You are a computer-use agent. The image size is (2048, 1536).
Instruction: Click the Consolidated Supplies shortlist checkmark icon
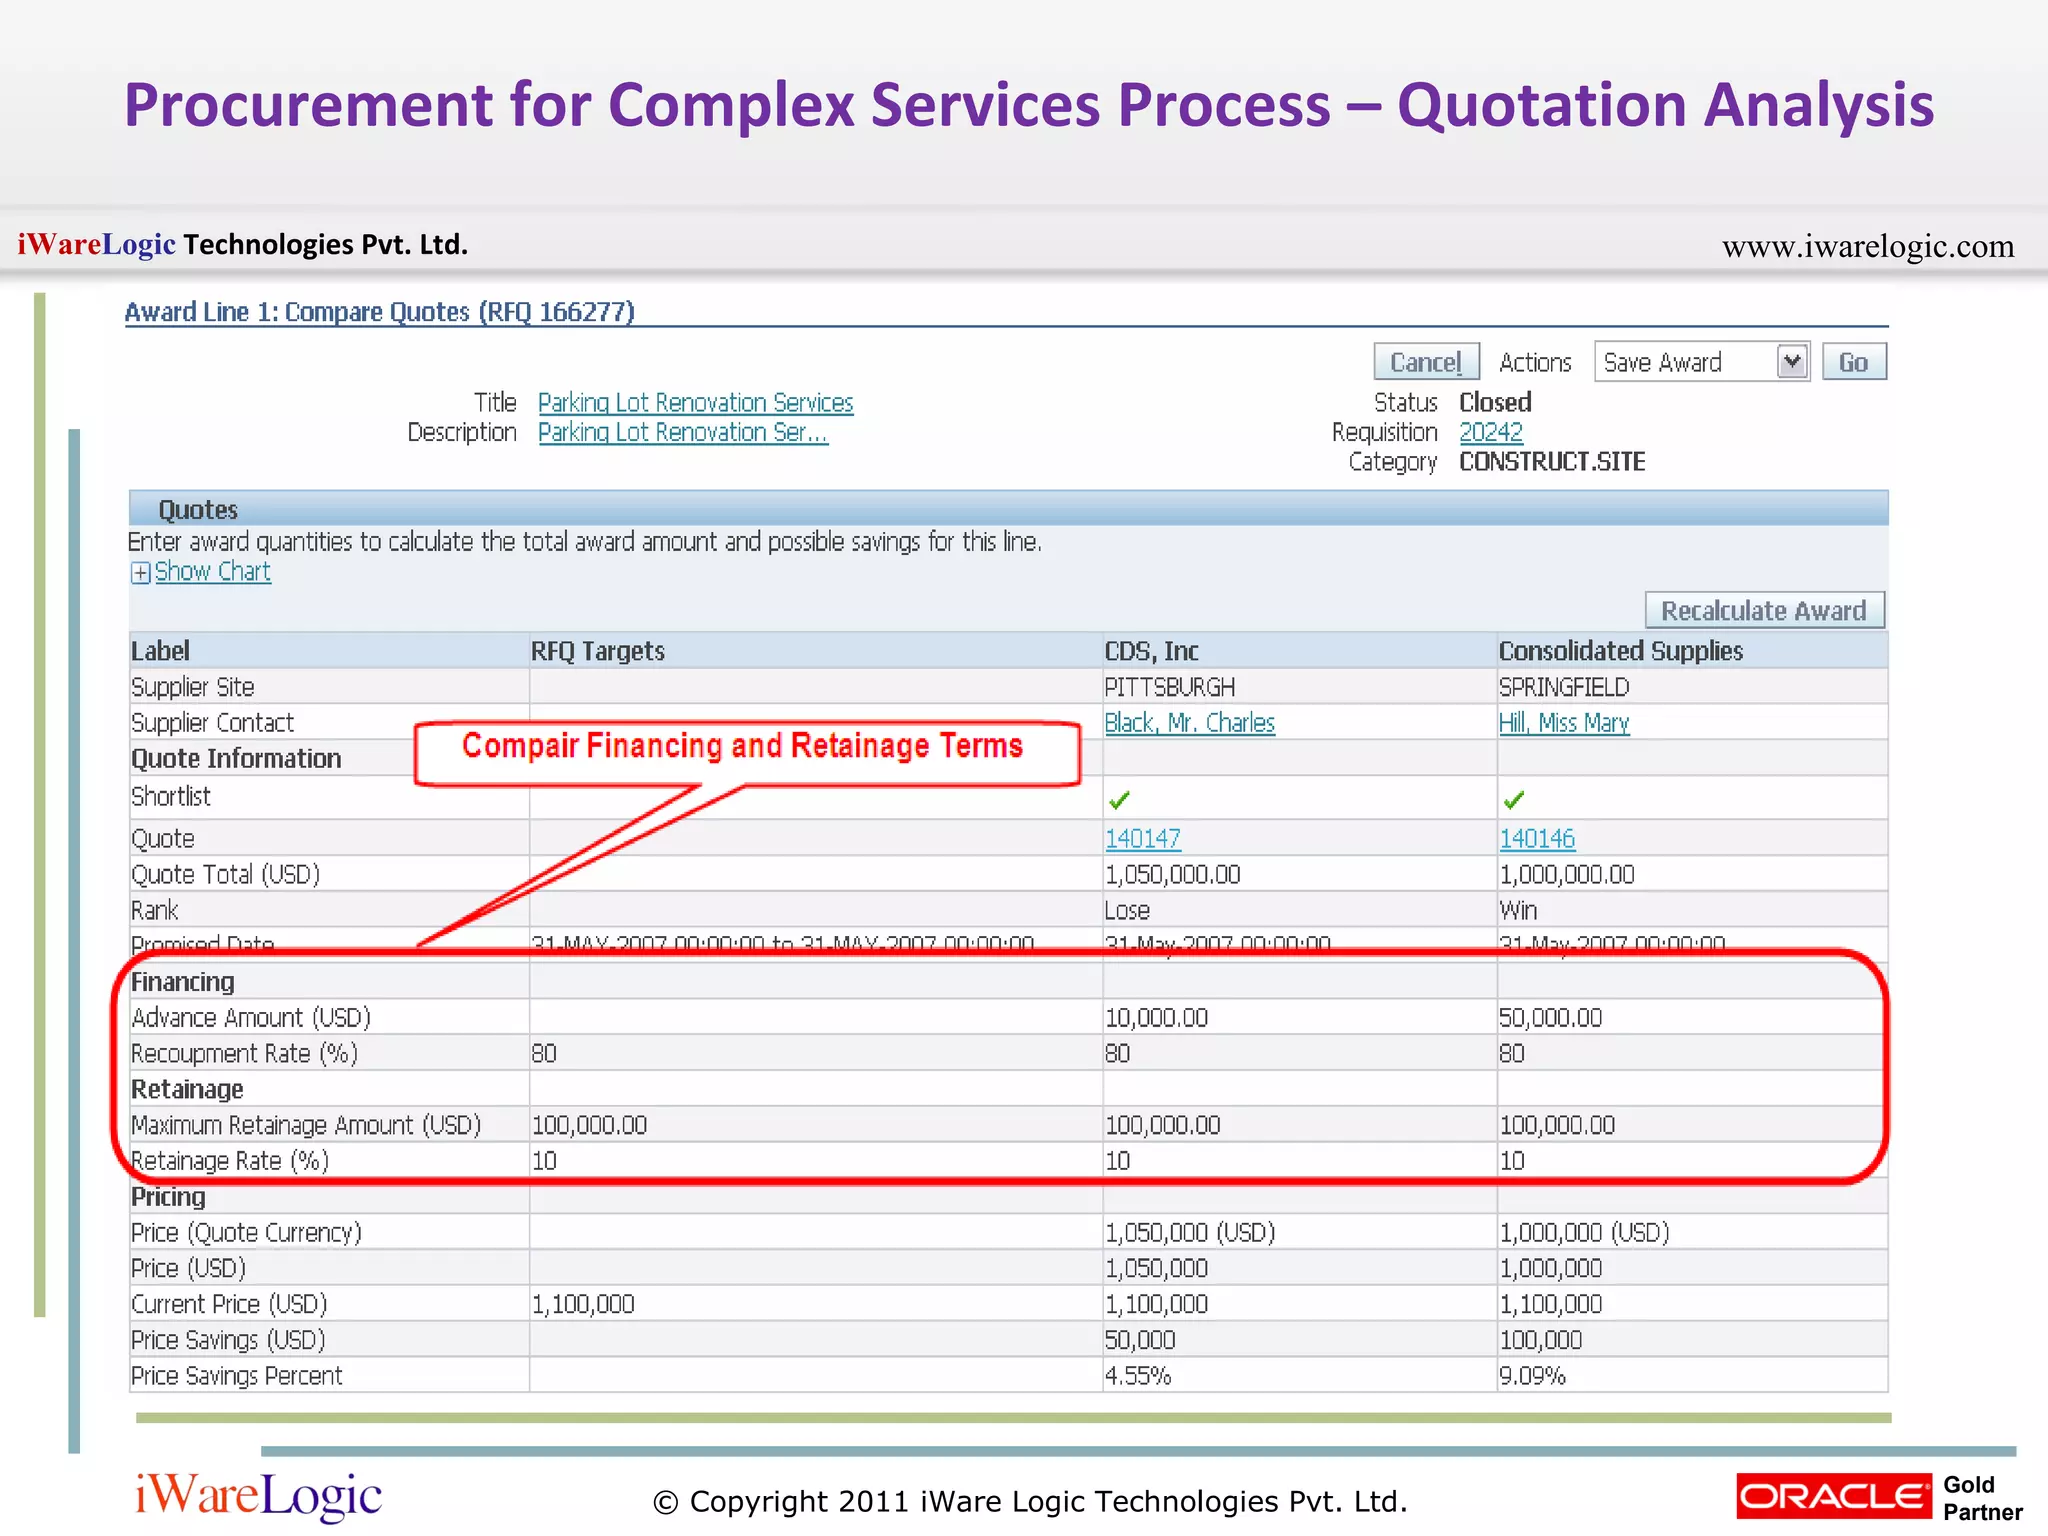point(1514,800)
